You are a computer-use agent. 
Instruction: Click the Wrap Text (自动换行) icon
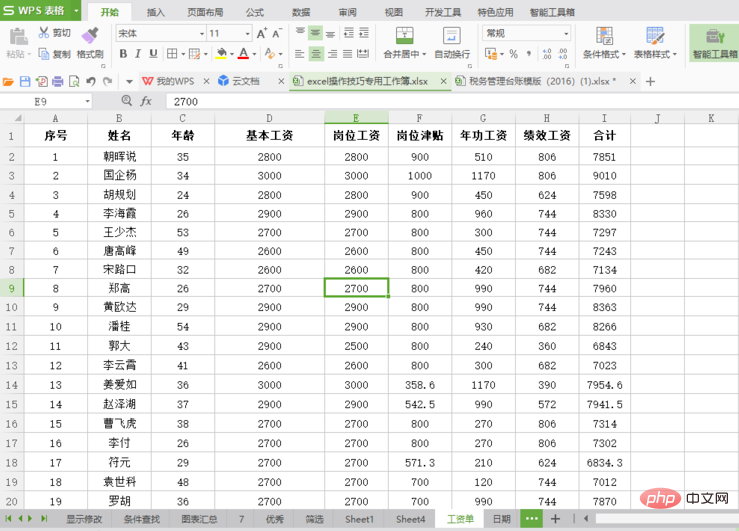452,36
